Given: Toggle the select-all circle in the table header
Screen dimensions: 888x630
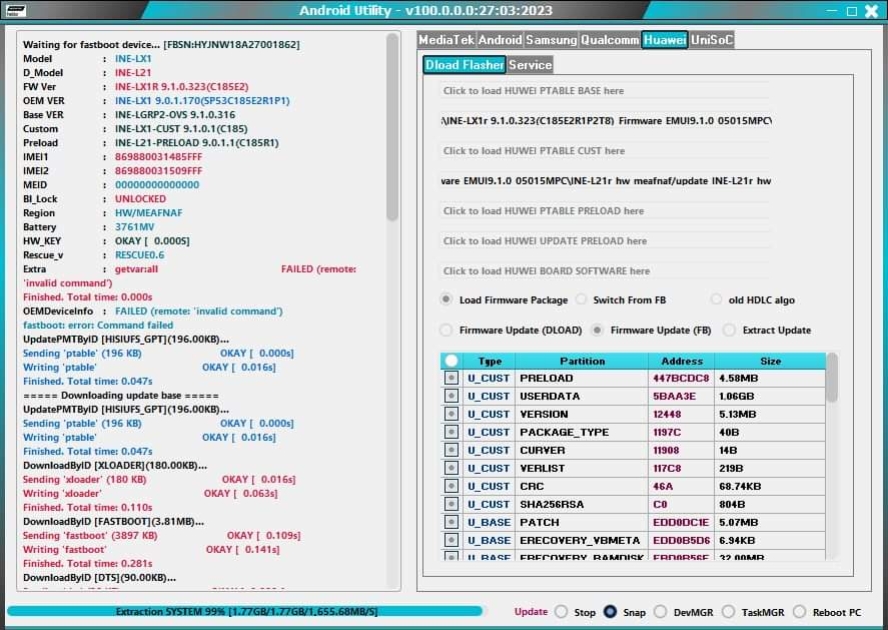Looking at the screenshot, I should pyautogui.click(x=452, y=361).
